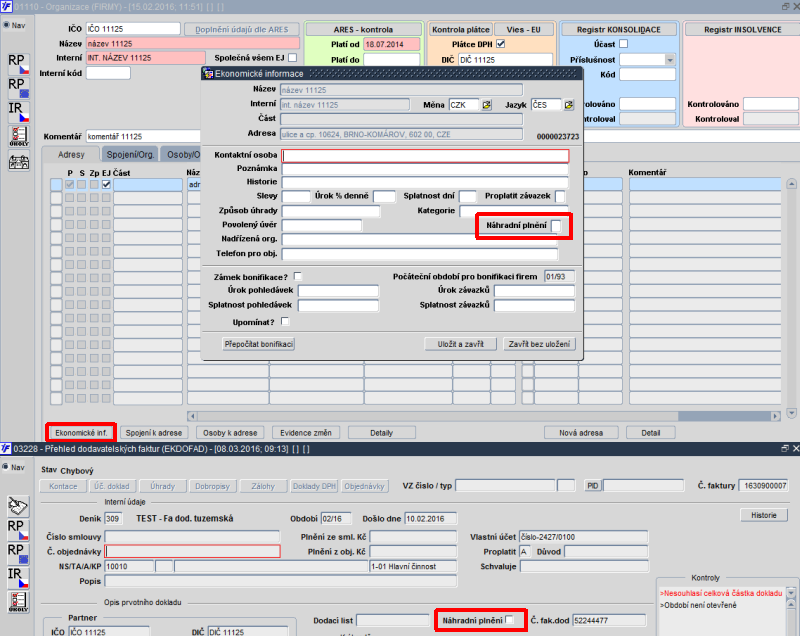Click the Registr KONSOLIDACE button
The height and width of the screenshot is (636, 800).
[x=618, y=30]
